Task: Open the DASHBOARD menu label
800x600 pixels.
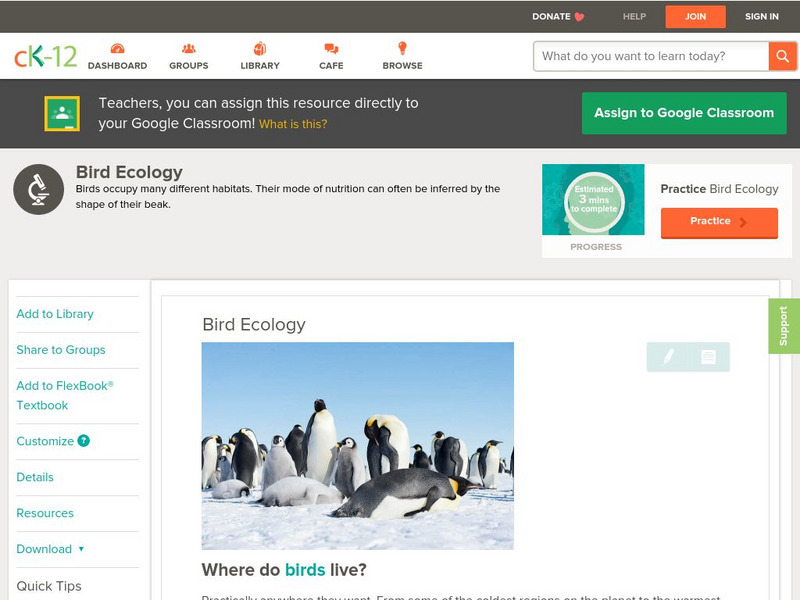Action: (117, 66)
